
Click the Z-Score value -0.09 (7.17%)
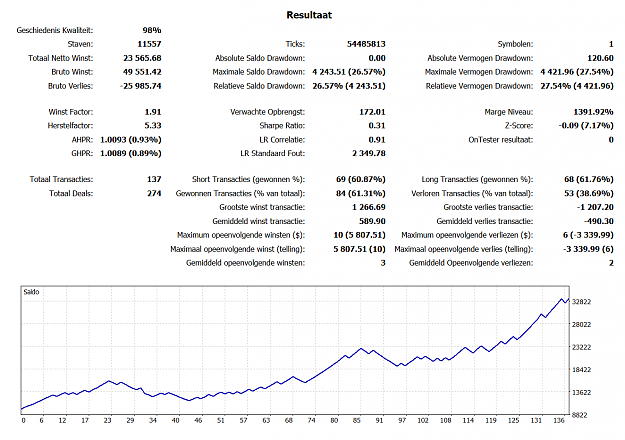[x=586, y=126]
